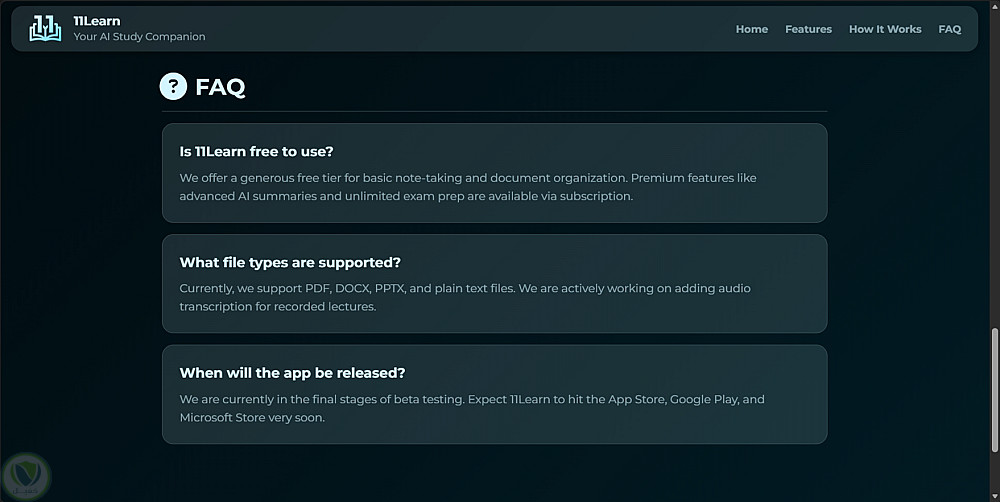Expand "When will the app be released?" question

pos(292,373)
